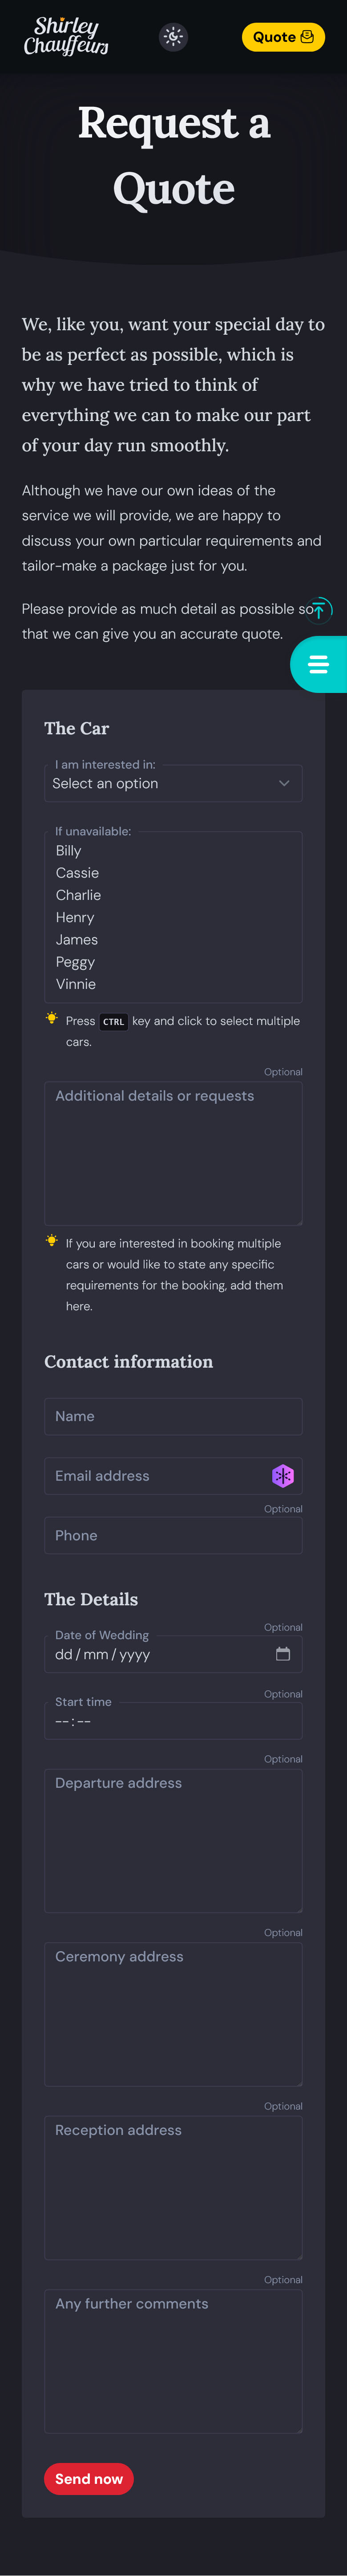Click the purple icon in the email field

click(x=283, y=1476)
